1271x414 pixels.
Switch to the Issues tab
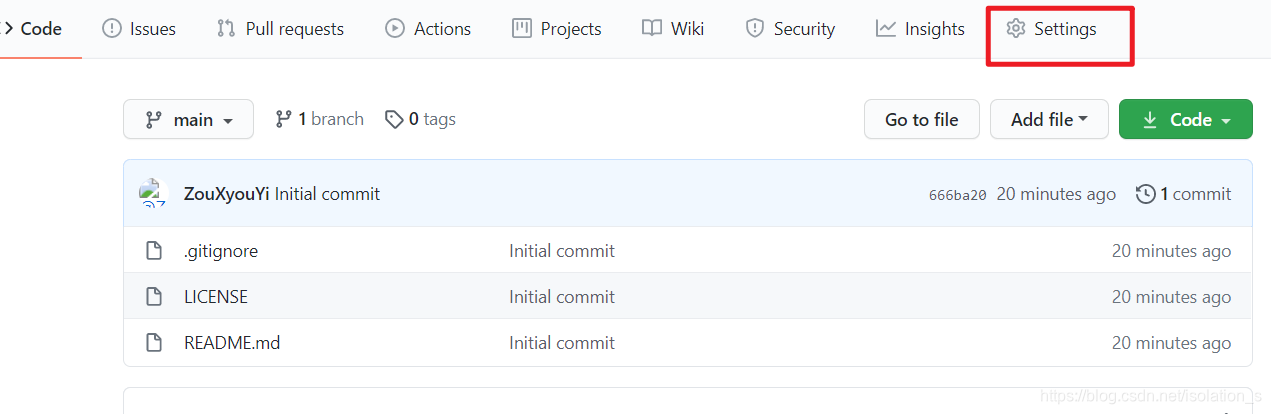coord(139,29)
